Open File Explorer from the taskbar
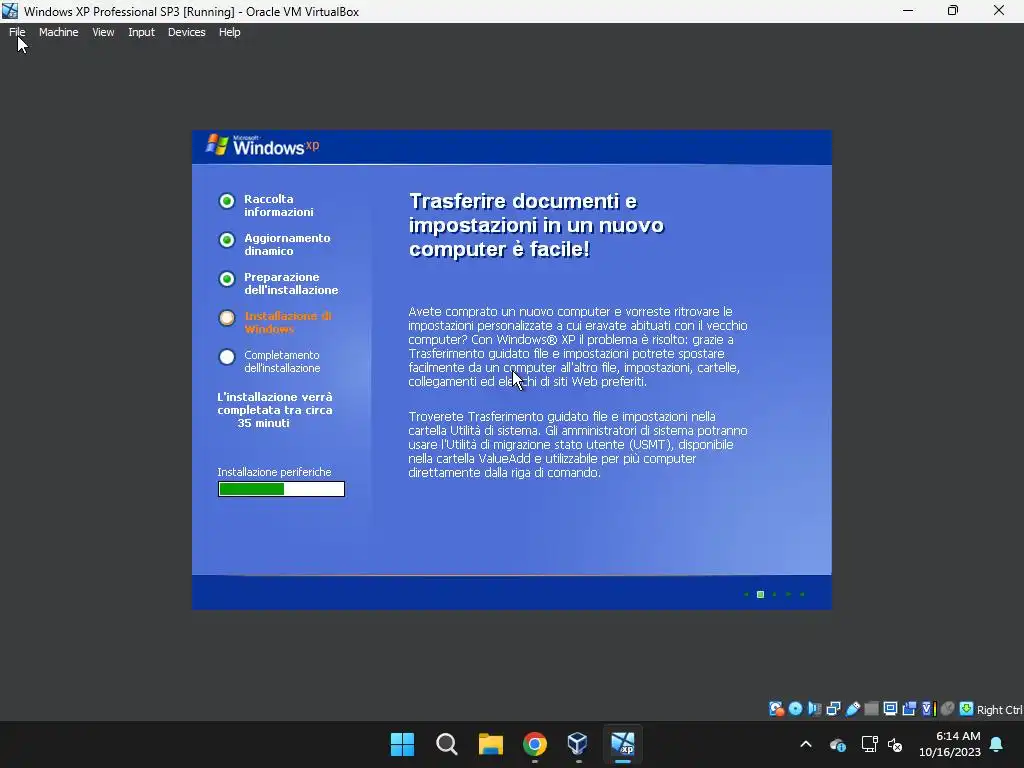 click(x=490, y=744)
